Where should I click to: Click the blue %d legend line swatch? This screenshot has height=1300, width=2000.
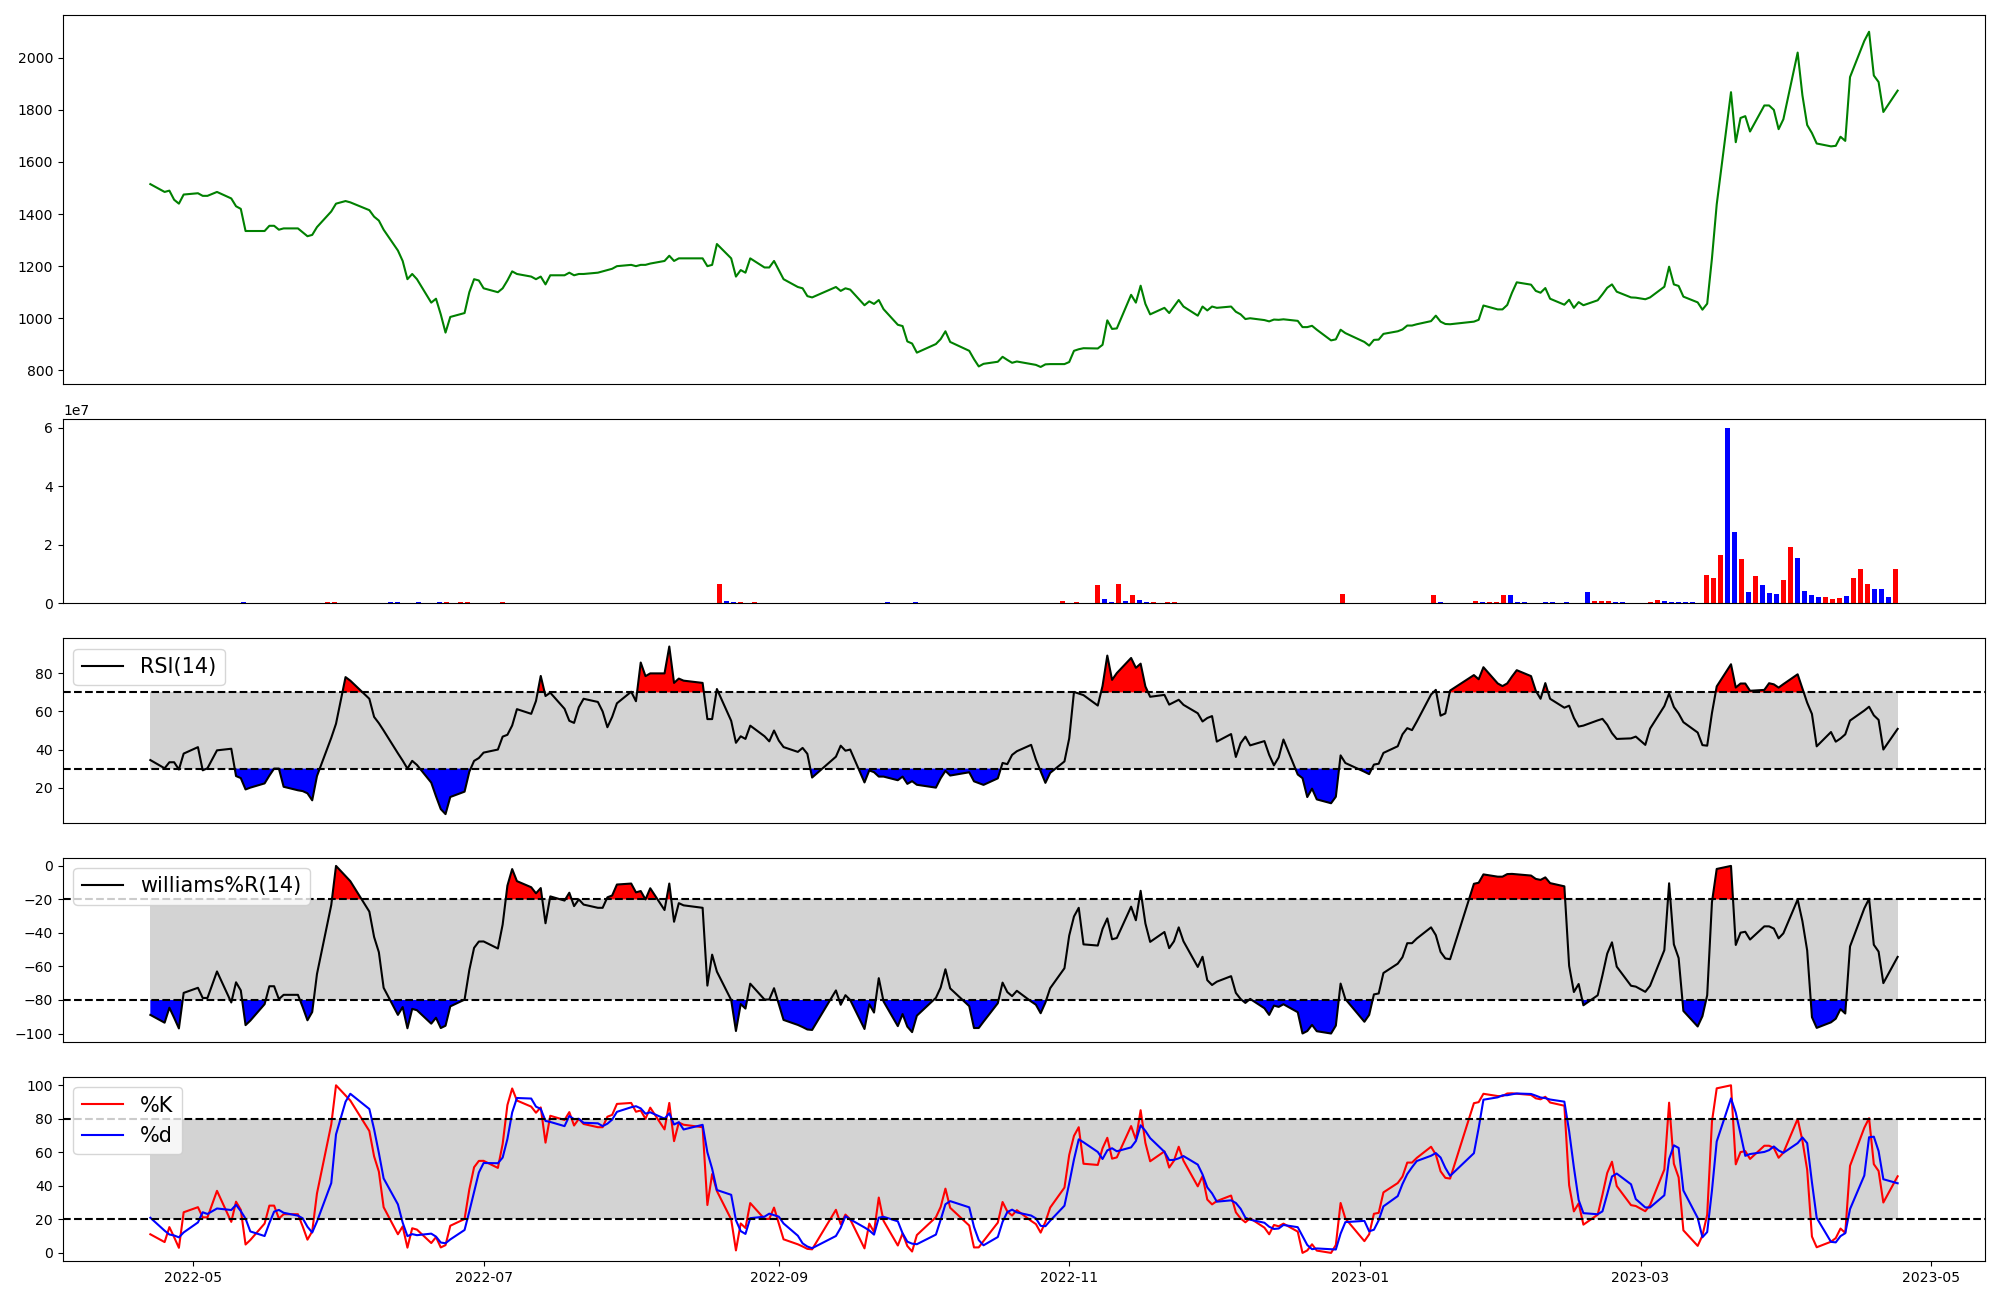coord(103,1135)
